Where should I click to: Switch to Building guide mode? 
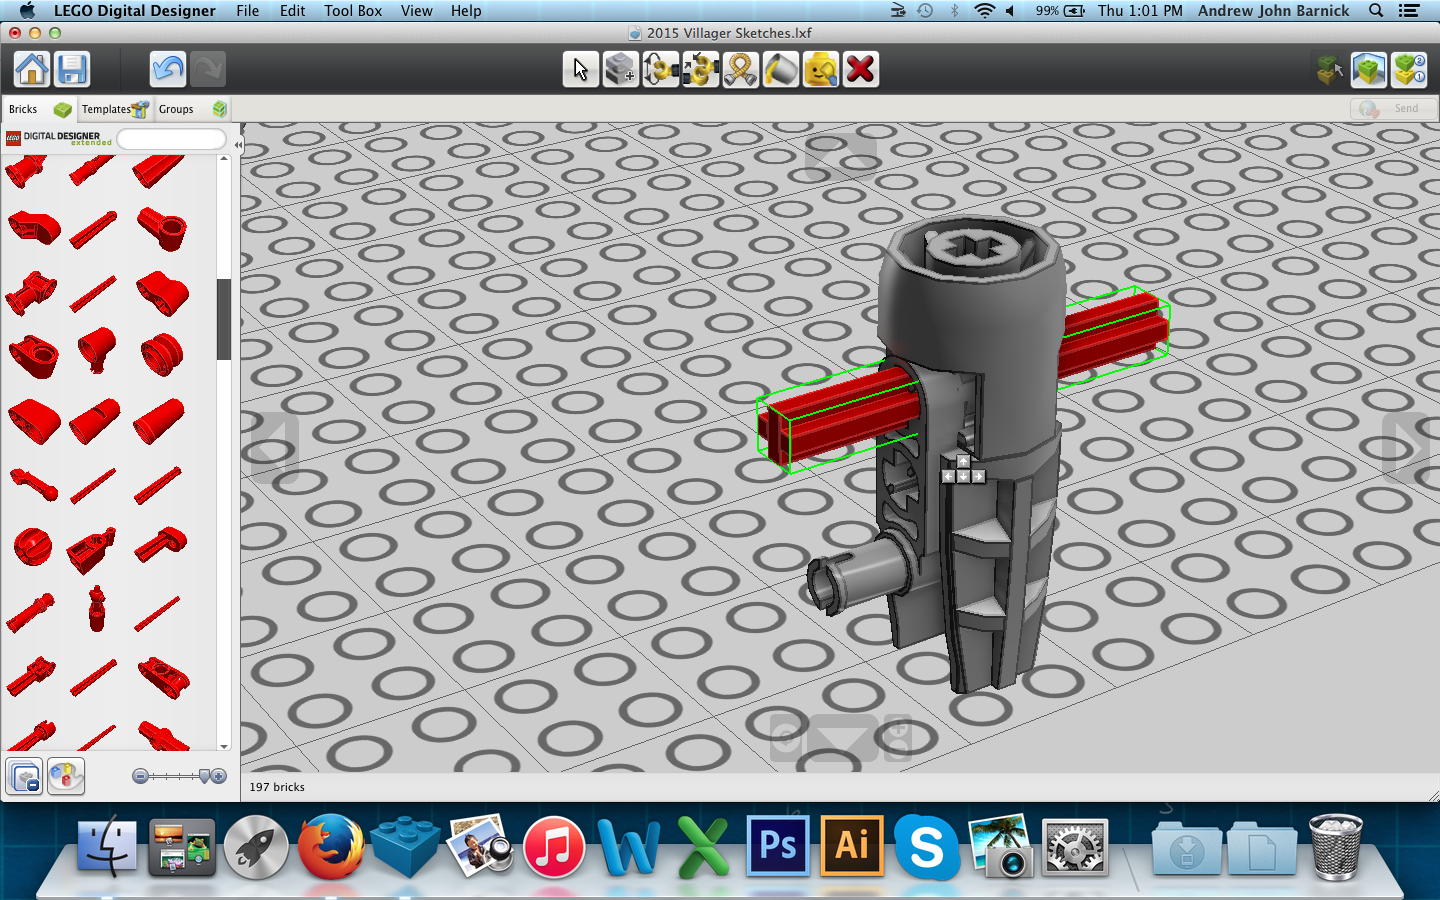pyautogui.click(x=1409, y=69)
